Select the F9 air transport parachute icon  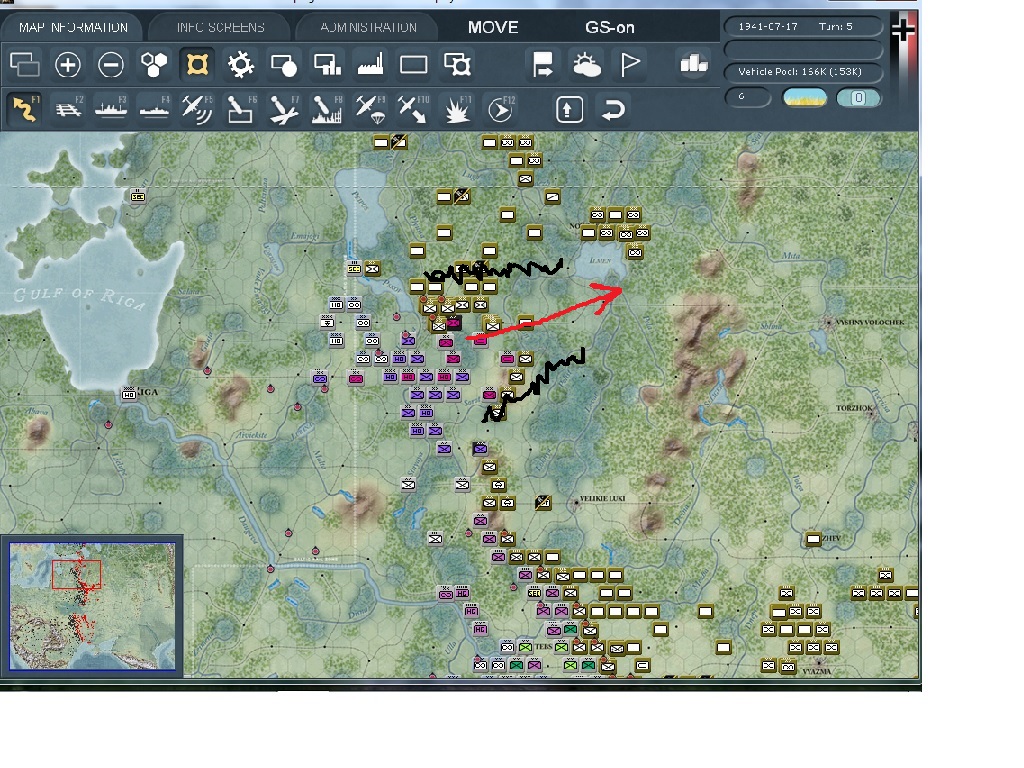[370, 108]
